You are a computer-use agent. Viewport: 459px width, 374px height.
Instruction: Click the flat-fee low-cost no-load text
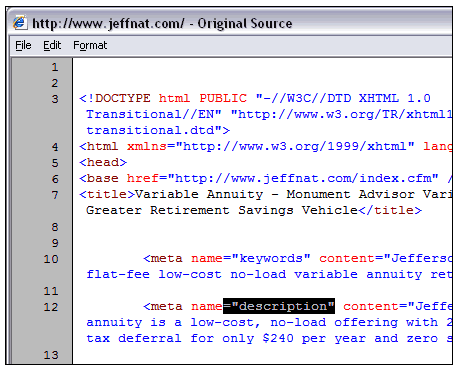tap(186, 274)
